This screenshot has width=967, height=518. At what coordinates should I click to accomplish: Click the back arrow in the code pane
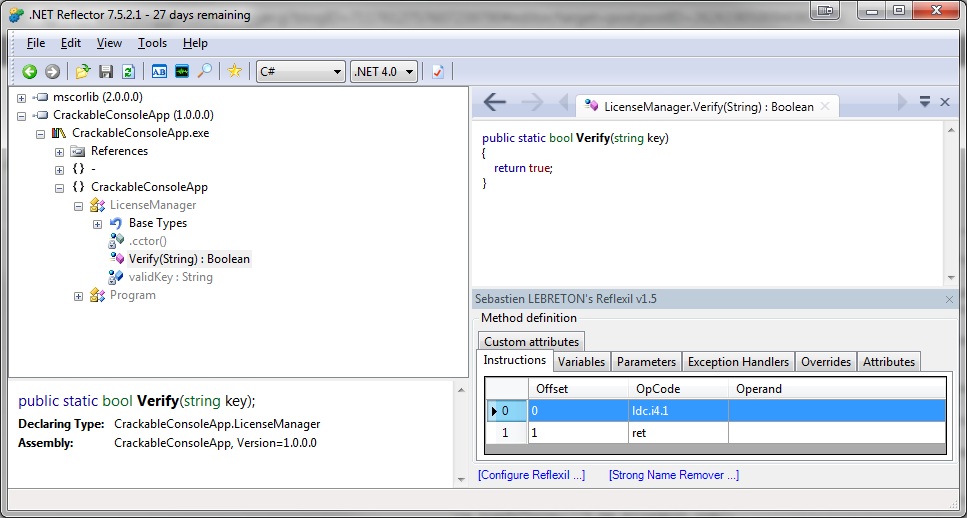[x=494, y=102]
